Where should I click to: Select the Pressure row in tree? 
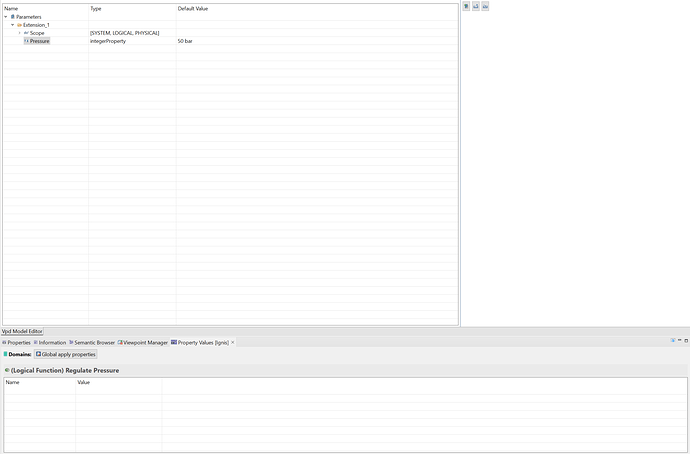point(39,41)
